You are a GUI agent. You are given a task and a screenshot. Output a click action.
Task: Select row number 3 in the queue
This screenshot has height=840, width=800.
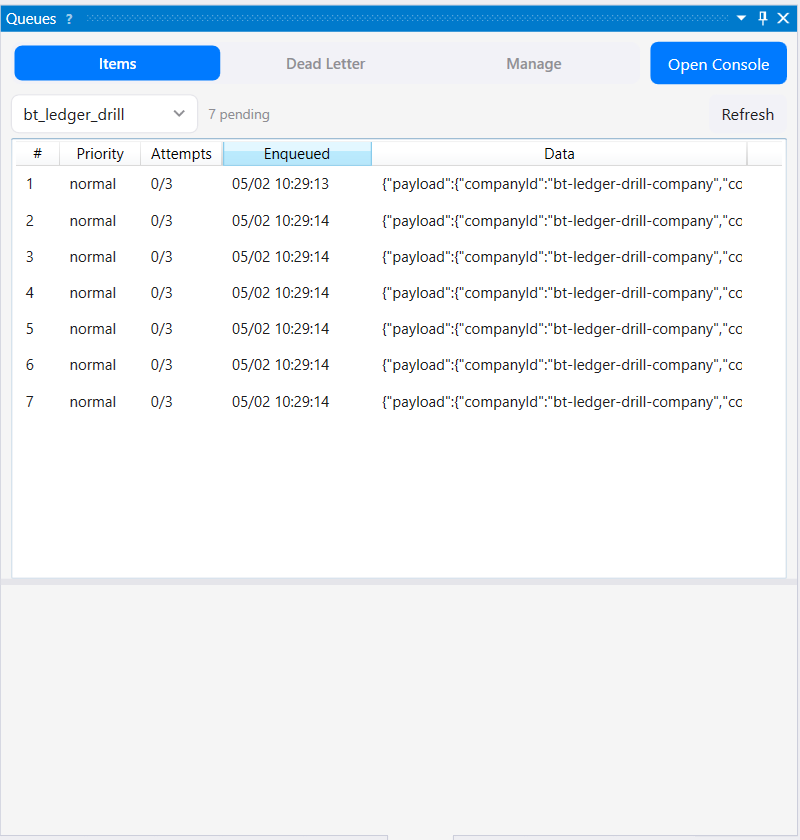click(x=399, y=257)
